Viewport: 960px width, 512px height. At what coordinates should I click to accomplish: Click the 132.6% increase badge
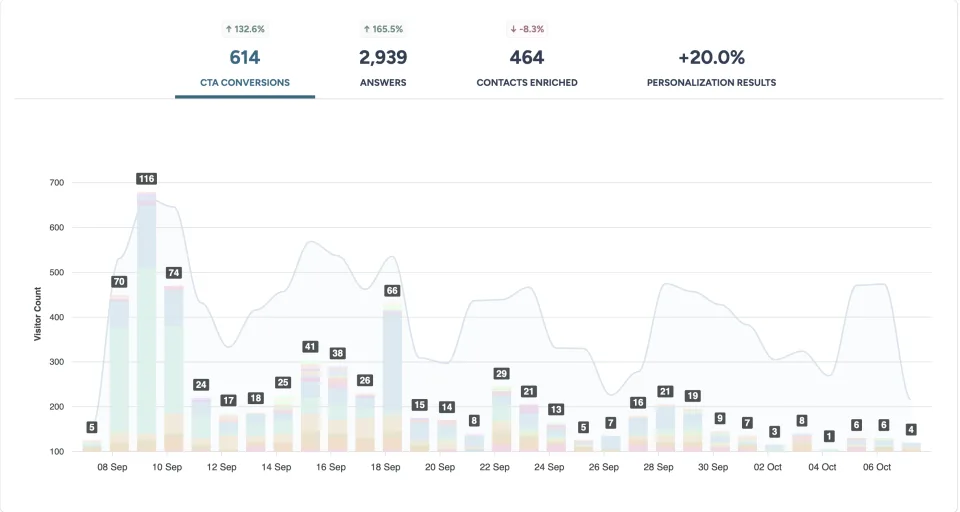click(x=245, y=29)
